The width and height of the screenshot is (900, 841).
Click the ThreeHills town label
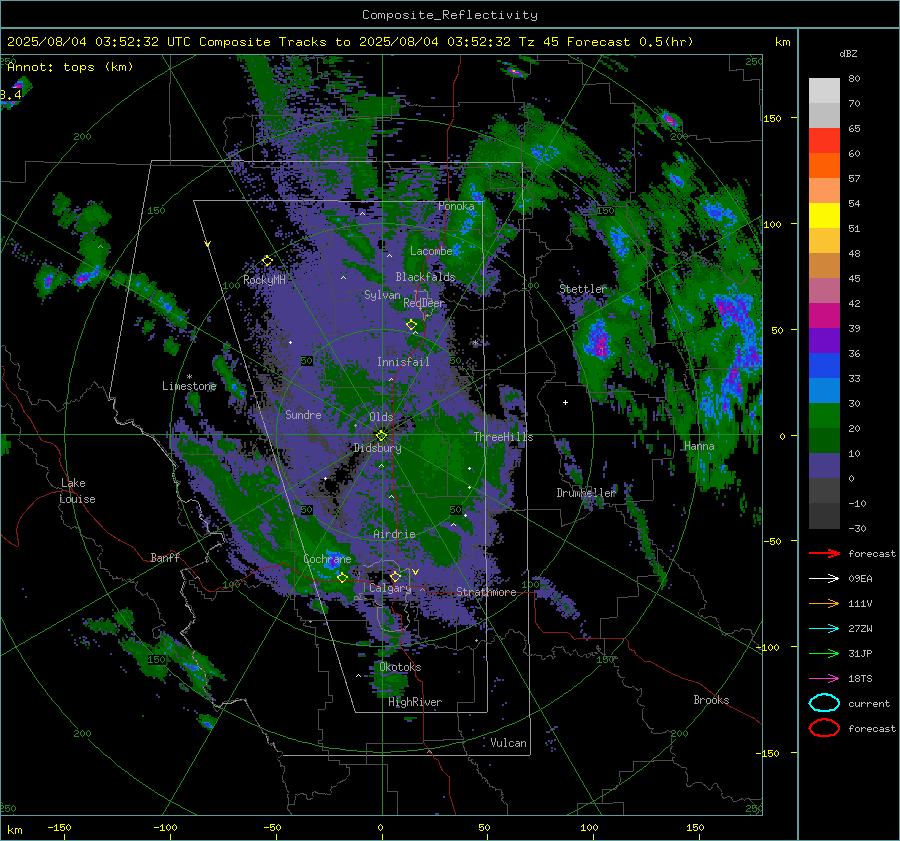(x=503, y=437)
